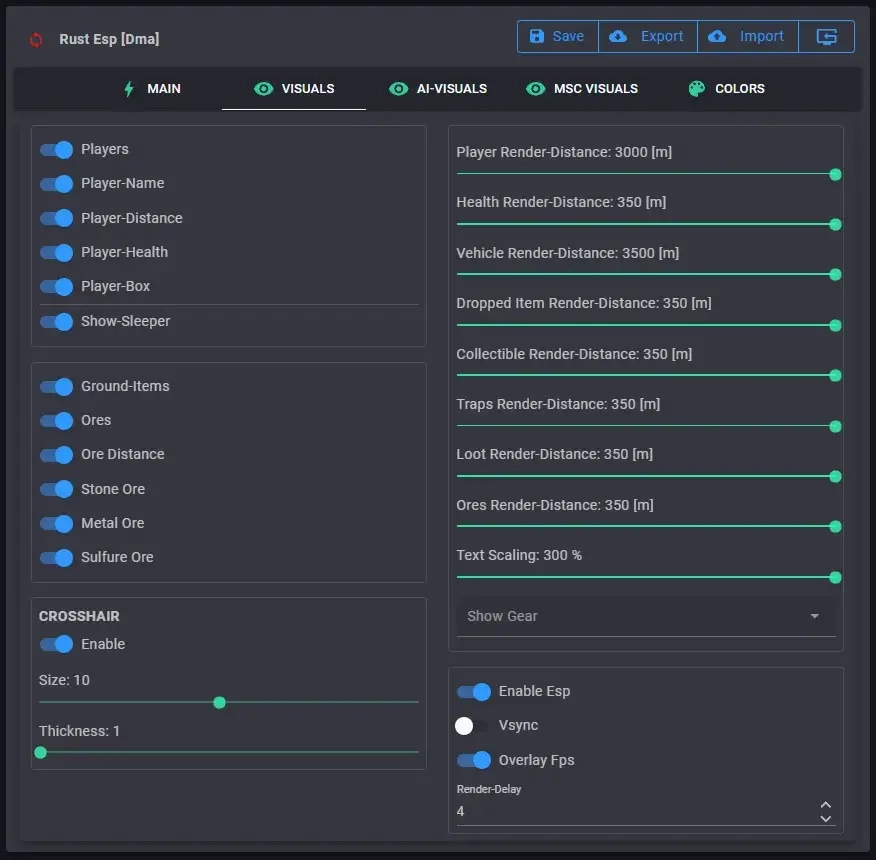Image resolution: width=876 pixels, height=860 pixels.
Task: Click the crosshair Size slider handle
Action: coord(220,703)
